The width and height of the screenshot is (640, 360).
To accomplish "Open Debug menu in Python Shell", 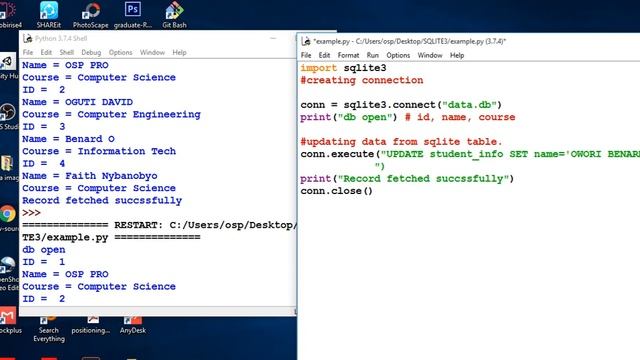I will 91,52.
